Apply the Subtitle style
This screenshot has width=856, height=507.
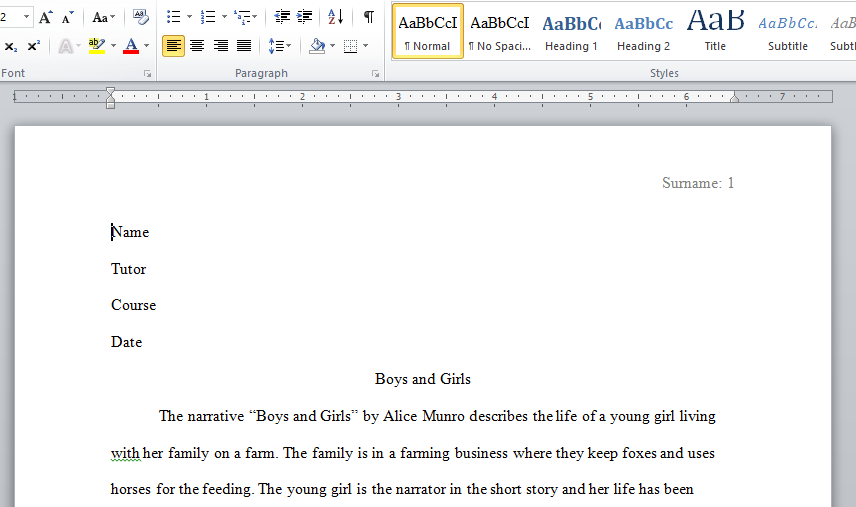(x=788, y=31)
